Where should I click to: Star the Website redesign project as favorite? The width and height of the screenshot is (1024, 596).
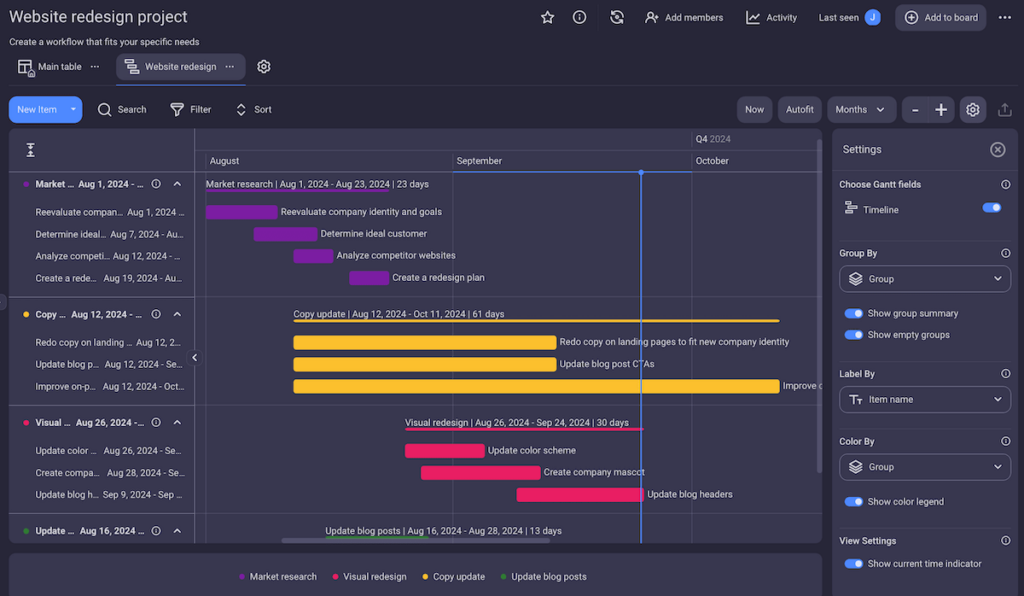[547, 17]
